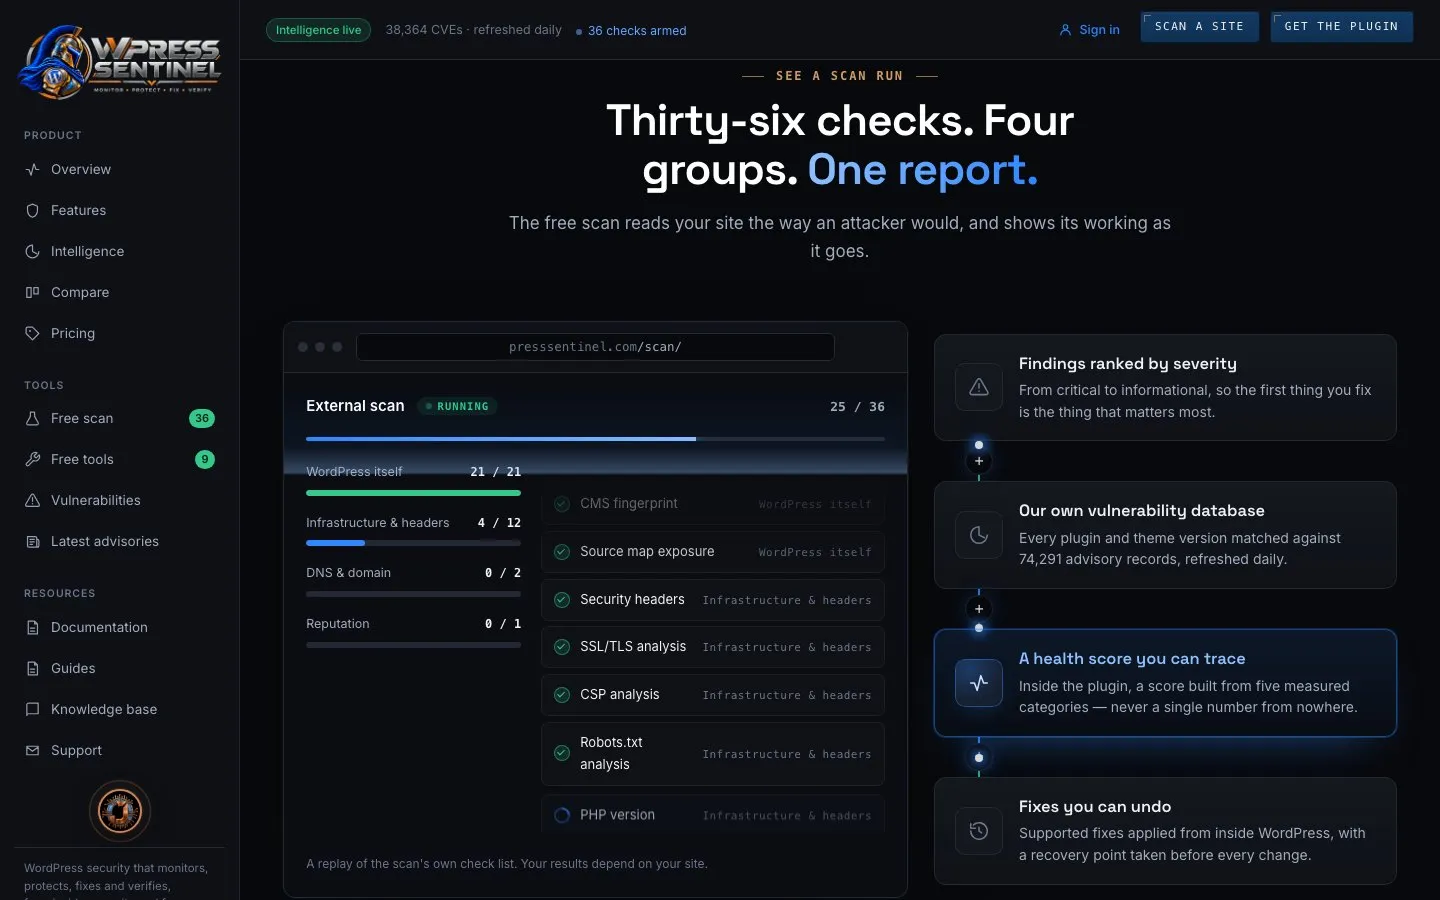Click the Documentation file icon
The image size is (1440, 900).
[x=32, y=628]
